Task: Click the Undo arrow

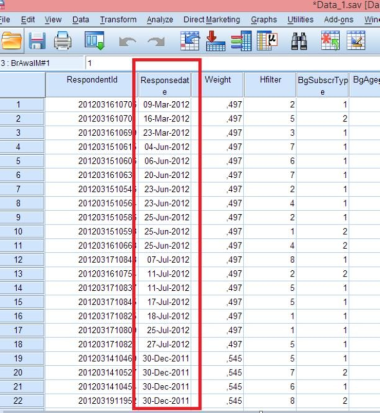Action: point(127,42)
